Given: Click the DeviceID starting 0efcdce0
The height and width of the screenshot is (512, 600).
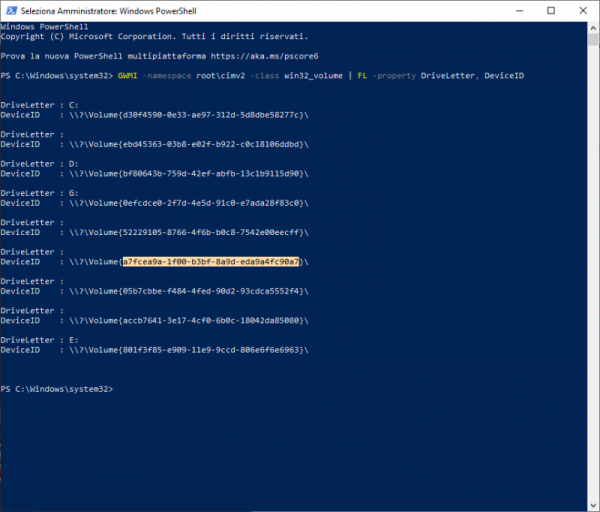Looking at the screenshot, I should (x=189, y=203).
